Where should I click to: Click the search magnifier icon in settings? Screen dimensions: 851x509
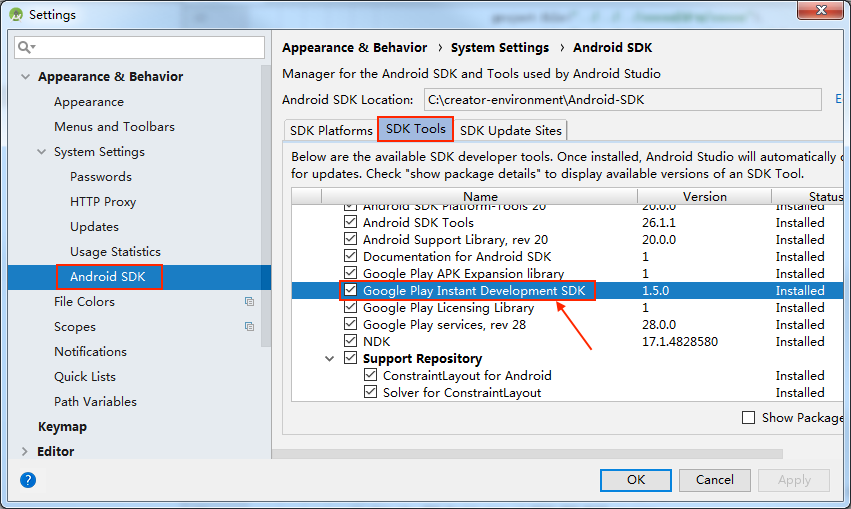coord(26,47)
